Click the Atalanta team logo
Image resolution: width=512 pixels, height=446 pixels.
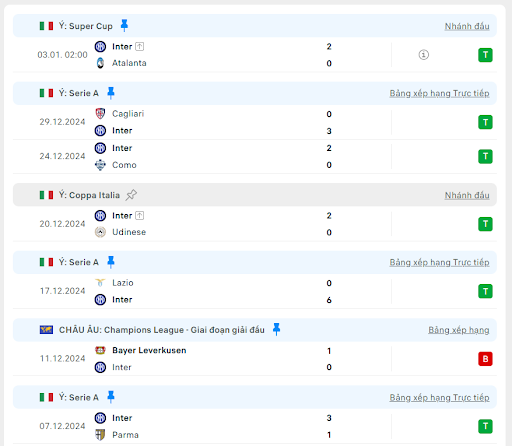100,63
